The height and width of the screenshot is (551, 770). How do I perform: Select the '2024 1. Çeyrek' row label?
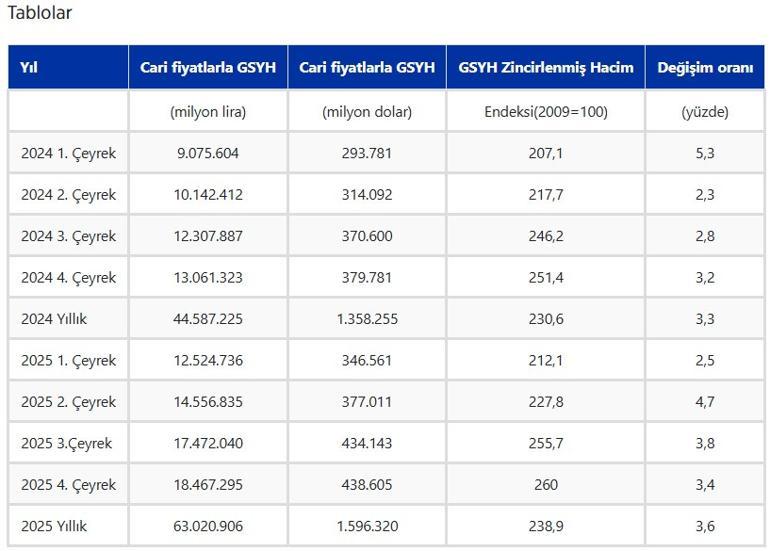(x=68, y=154)
